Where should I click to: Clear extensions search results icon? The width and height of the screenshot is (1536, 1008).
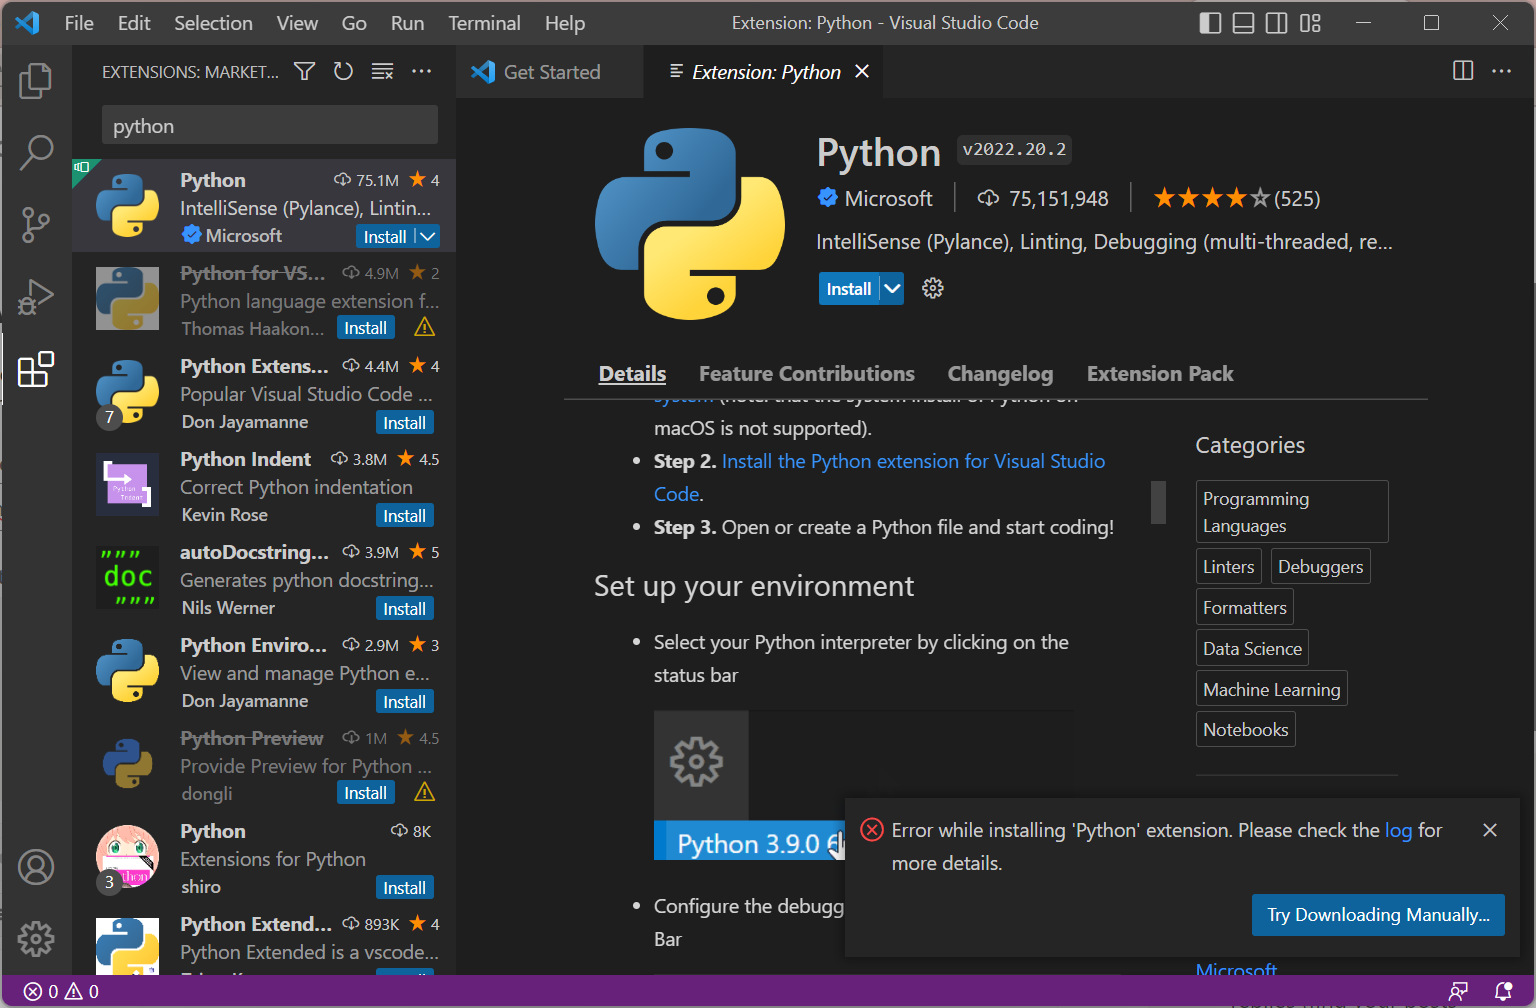382,71
